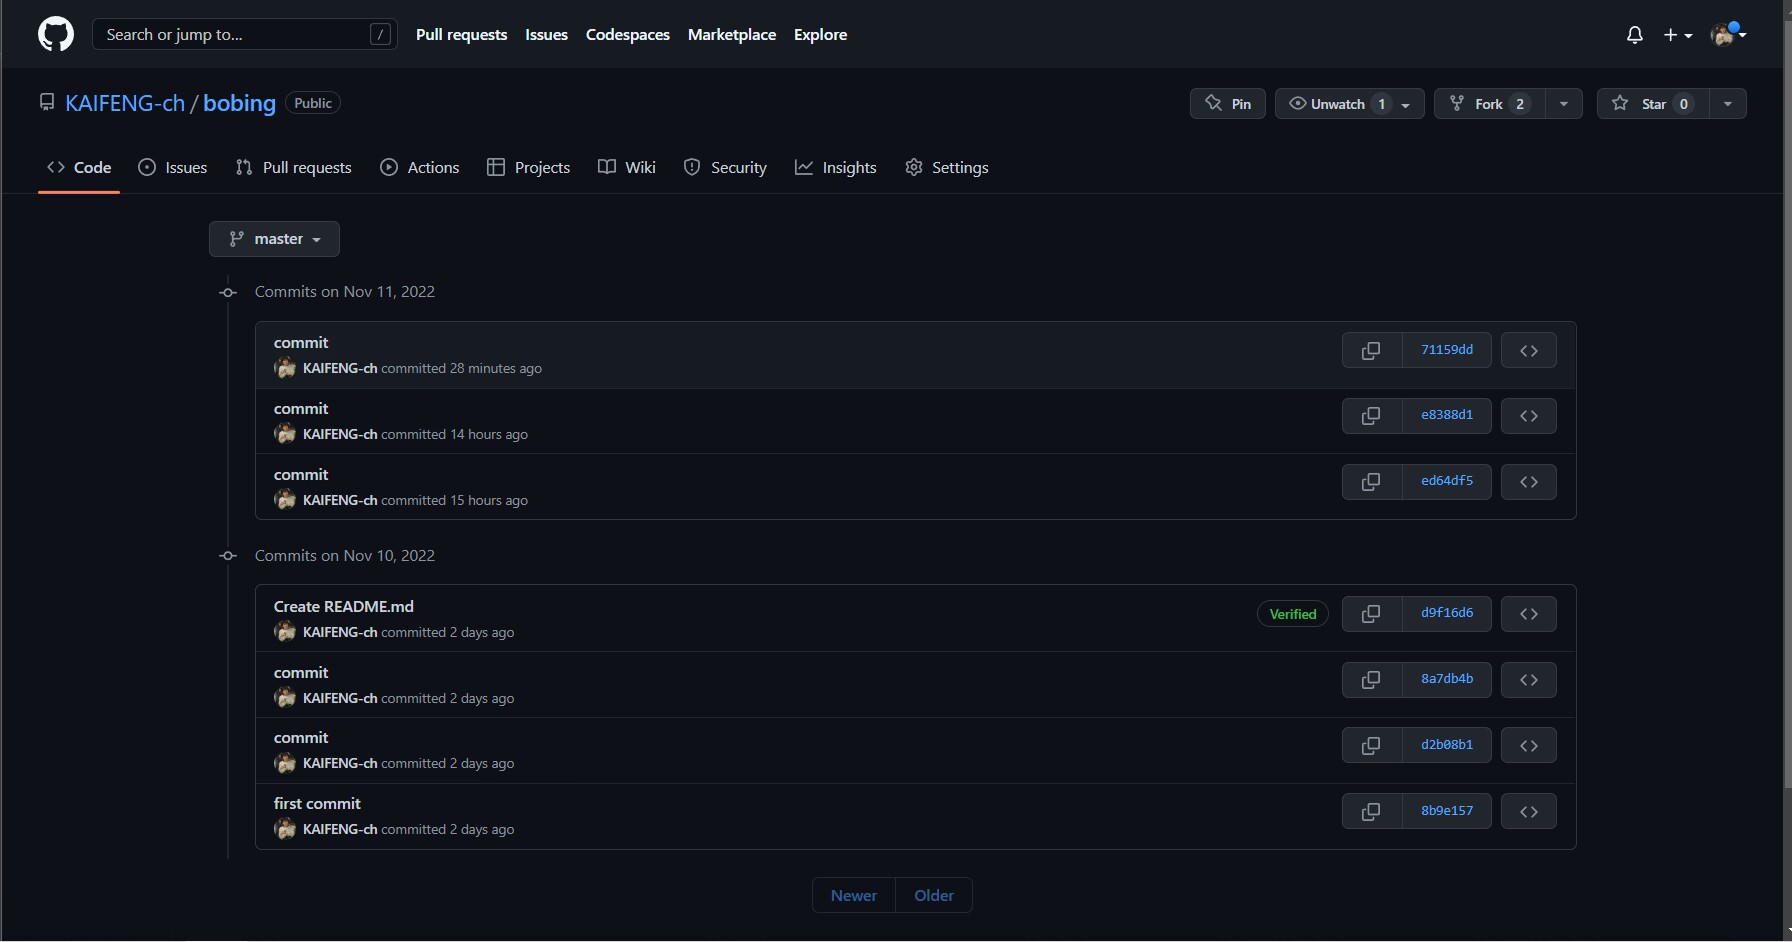The width and height of the screenshot is (1792, 942).
Task: Browse repository at commit d9f16d6
Action: pos(1529,614)
